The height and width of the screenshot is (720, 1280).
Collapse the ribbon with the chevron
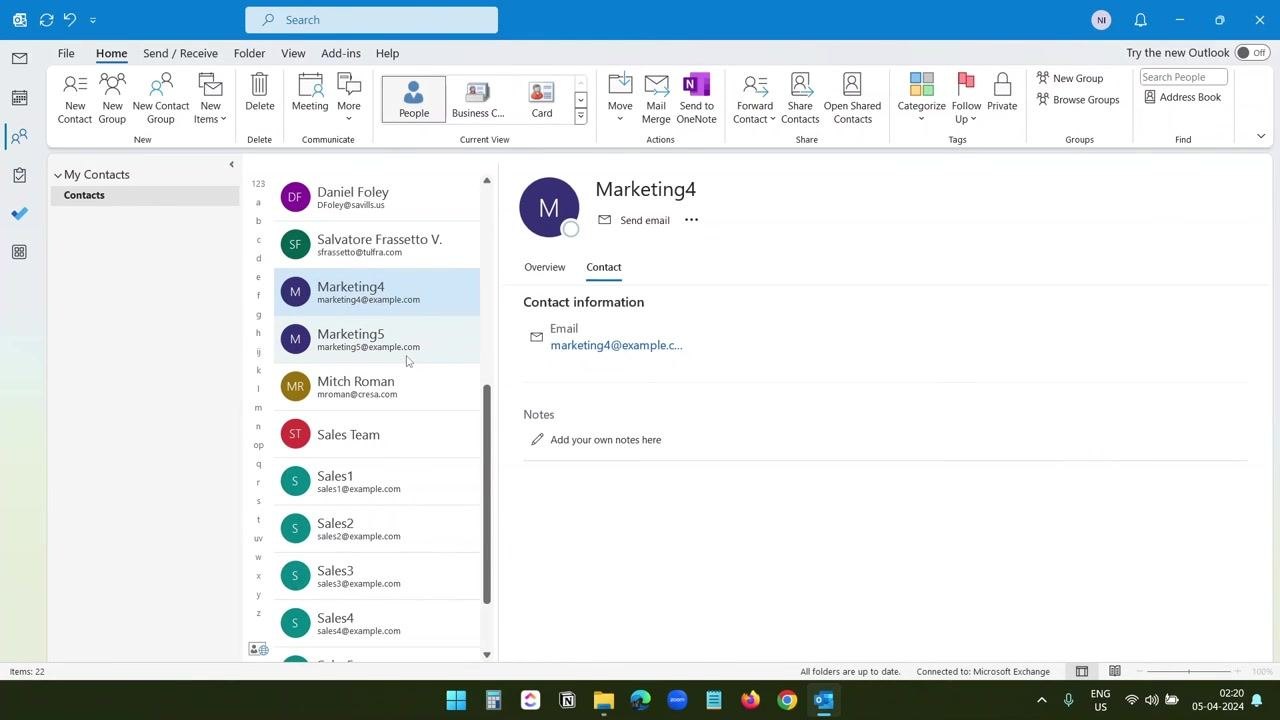coord(1261,137)
